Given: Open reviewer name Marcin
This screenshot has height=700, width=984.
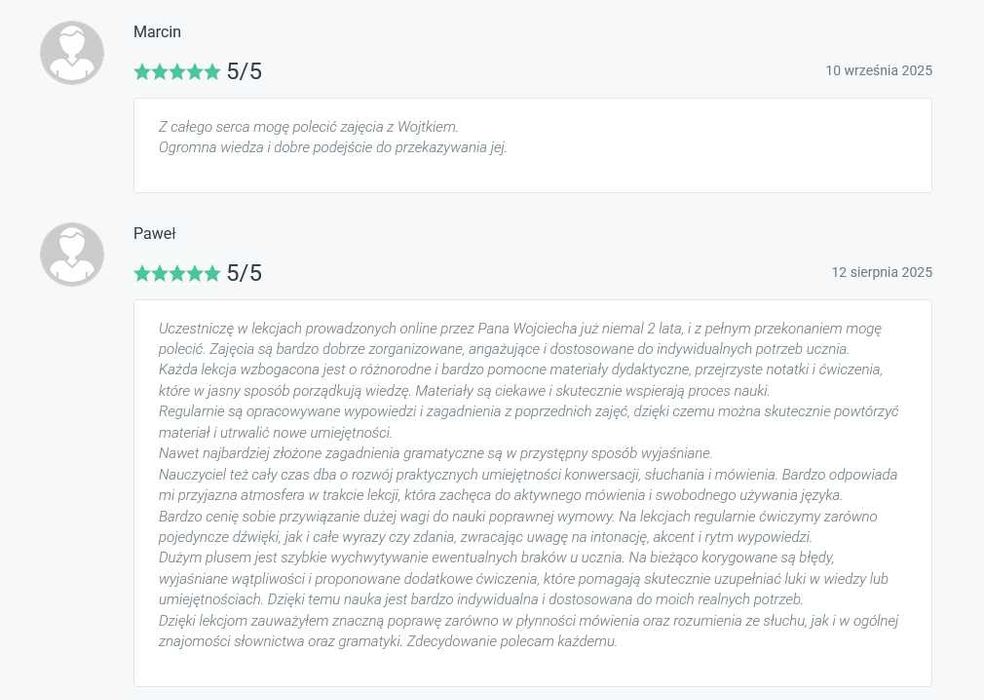Looking at the screenshot, I should click(157, 32).
